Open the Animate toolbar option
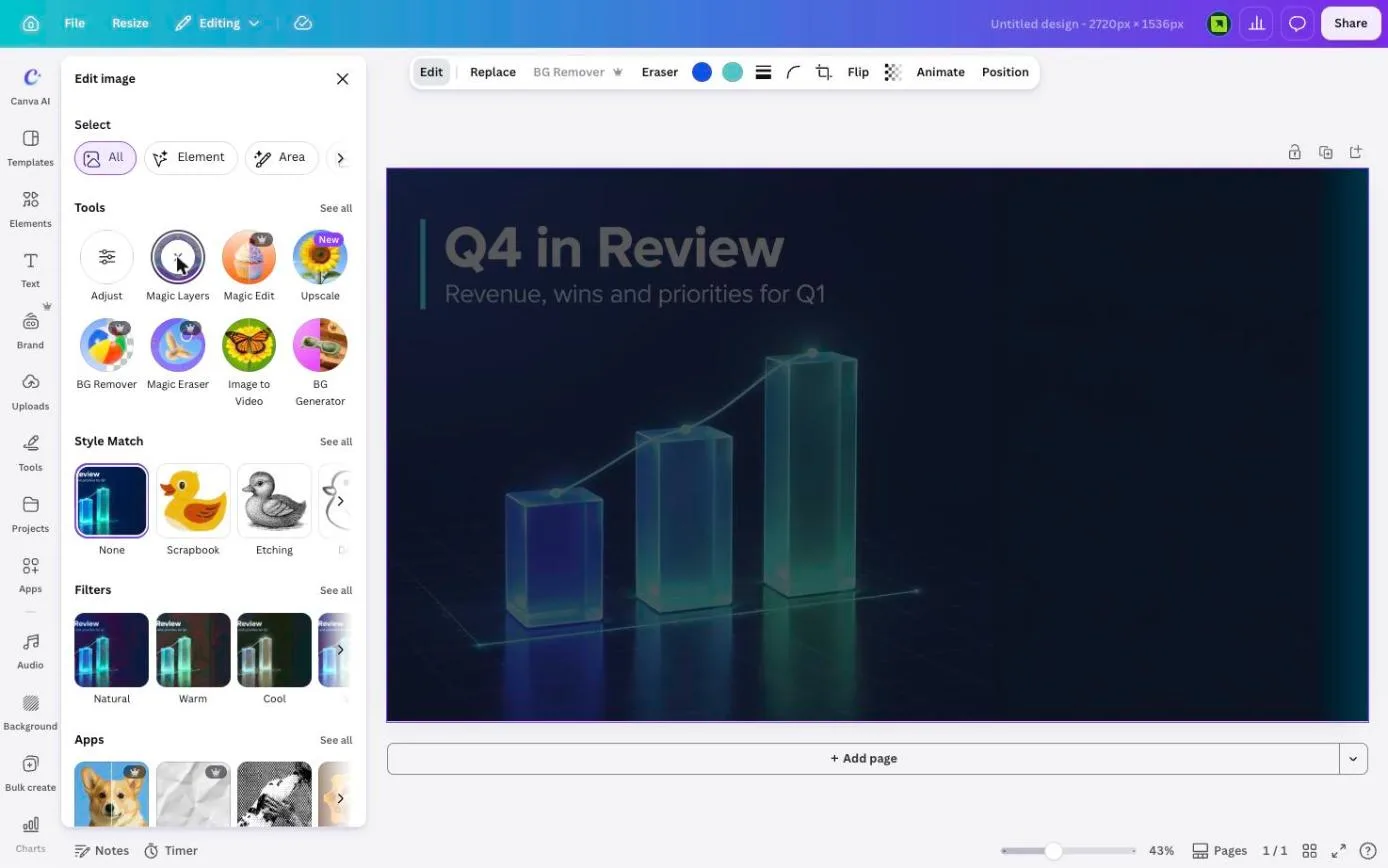The height and width of the screenshot is (868, 1388). point(940,72)
